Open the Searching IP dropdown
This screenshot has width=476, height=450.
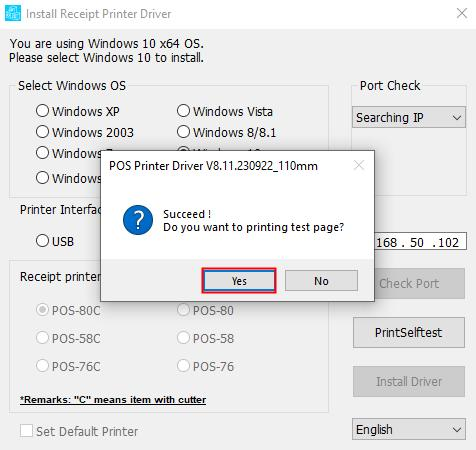(409, 117)
